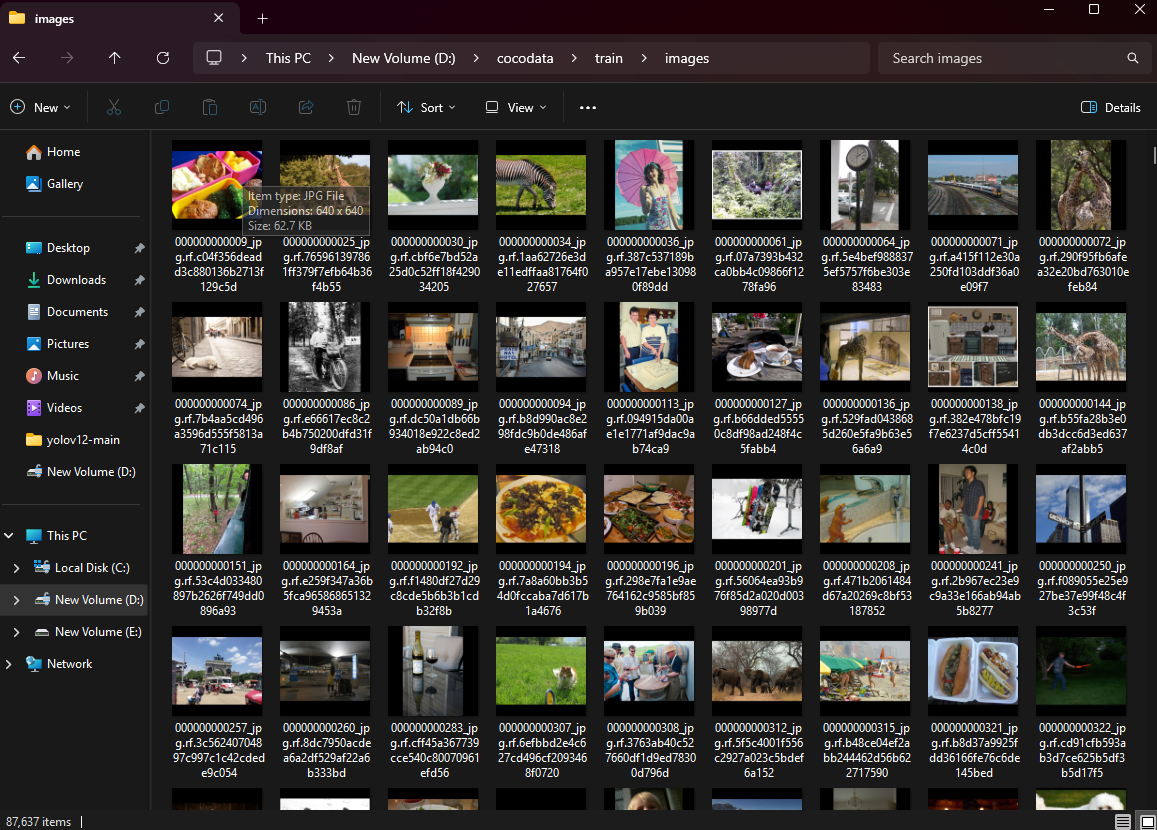Screen dimensions: 1157x830
Task: Toggle the Details pane button
Action: pyautogui.click(x=1111, y=107)
